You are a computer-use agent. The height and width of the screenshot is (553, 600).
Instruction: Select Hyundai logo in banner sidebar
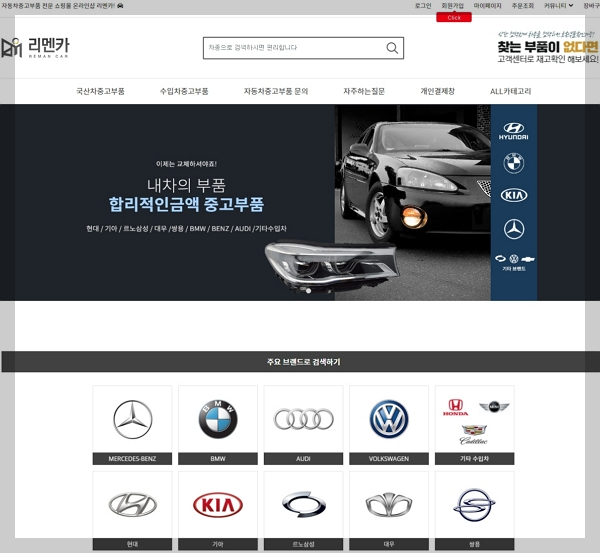pyautogui.click(x=514, y=131)
